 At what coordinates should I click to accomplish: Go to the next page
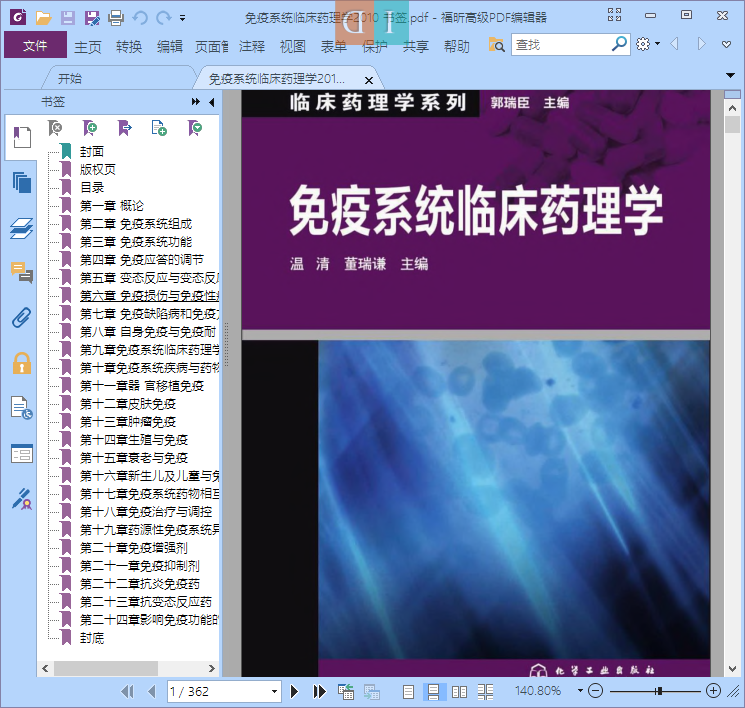point(294,691)
